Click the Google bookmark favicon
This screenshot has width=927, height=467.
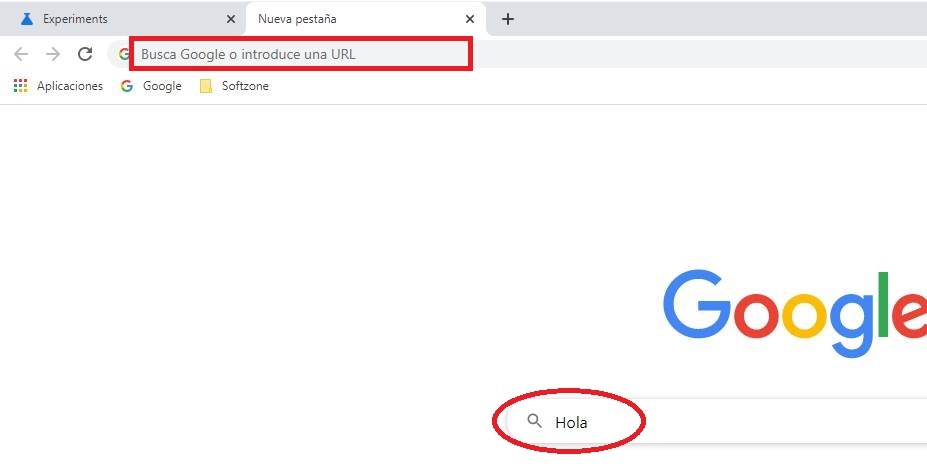coord(127,86)
